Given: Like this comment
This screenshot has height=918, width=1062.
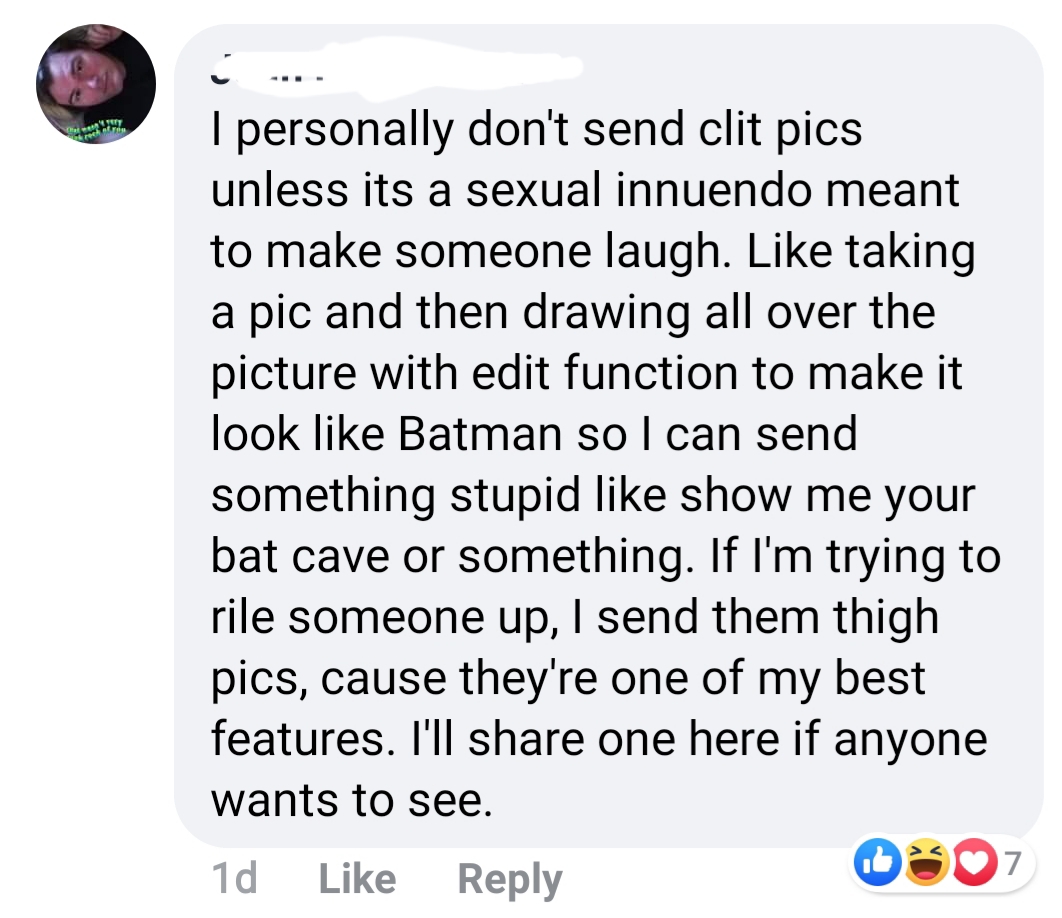Looking at the screenshot, I should coord(357,879).
